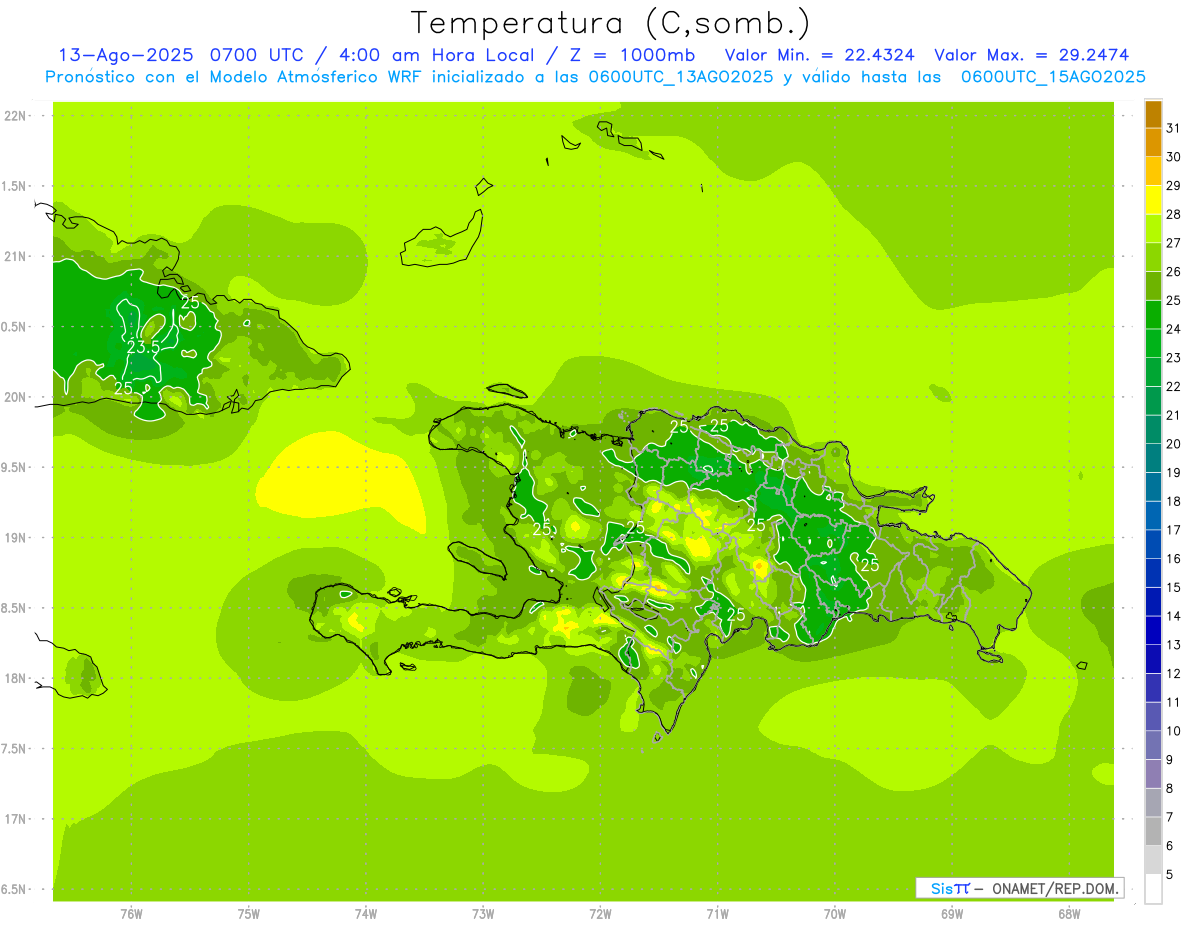The width and height of the screenshot is (1200, 927).
Task: Click the '68W' longitude label
Action: tap(1069, 914)
